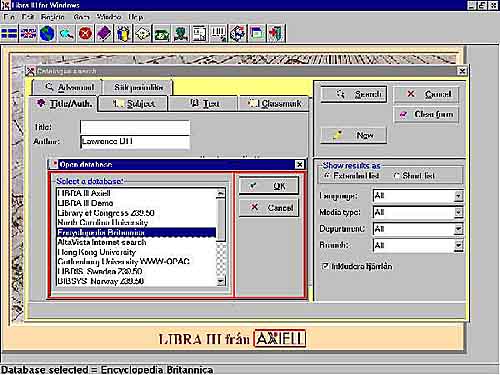Open the File menu
Screen dimensions: 500x375
pos(9,17)
